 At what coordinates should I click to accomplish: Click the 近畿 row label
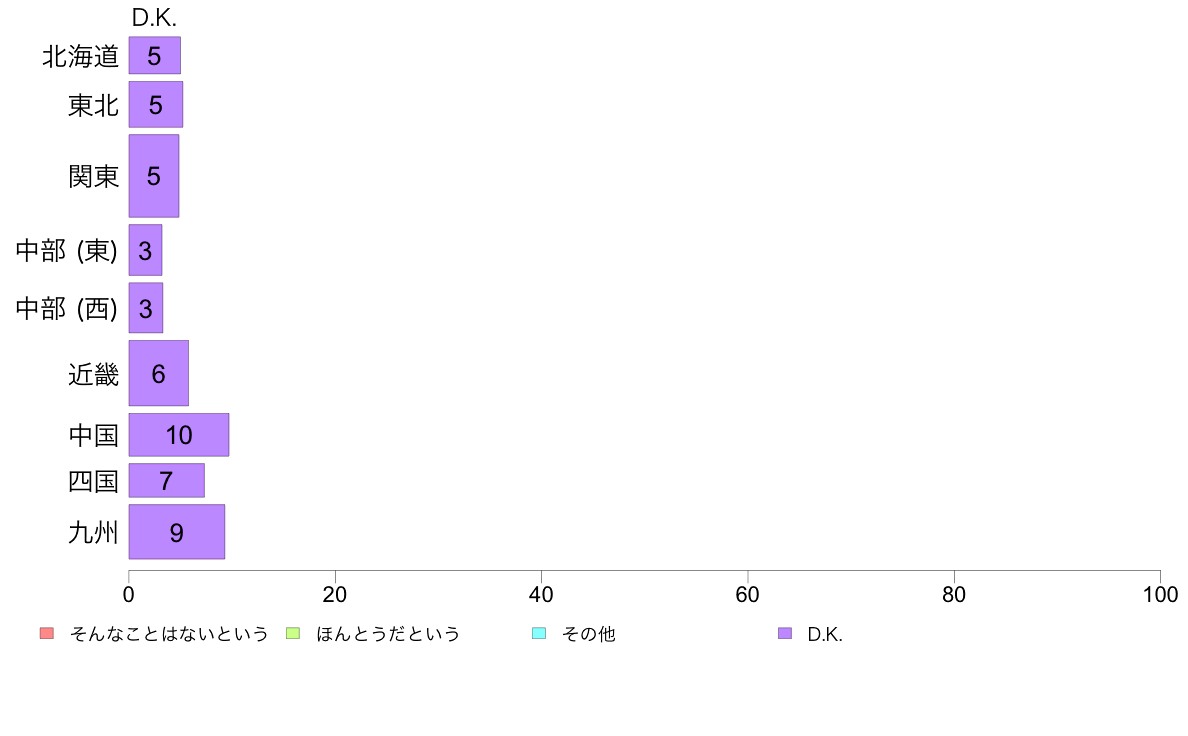[93, 374]
